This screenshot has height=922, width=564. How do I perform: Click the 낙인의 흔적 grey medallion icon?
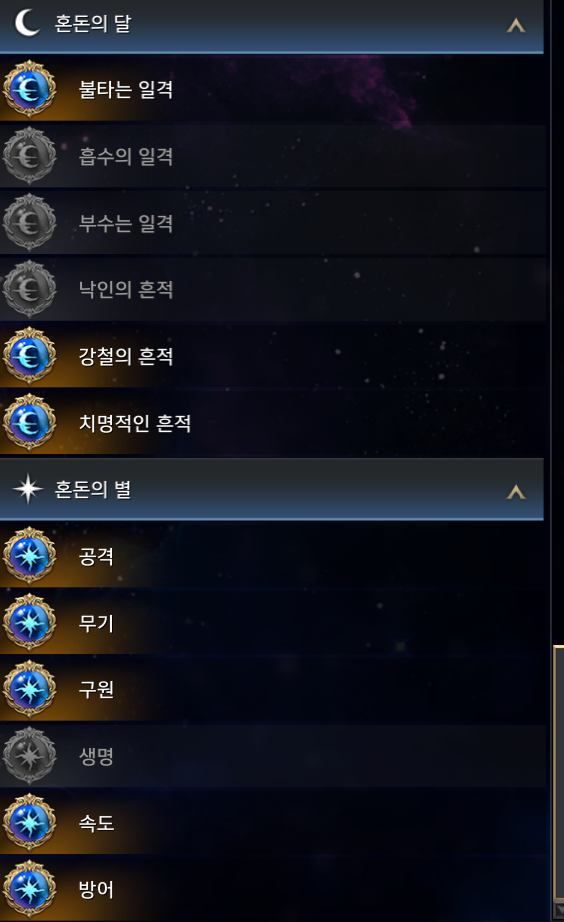pyautogui.click(x=29, y=289)
